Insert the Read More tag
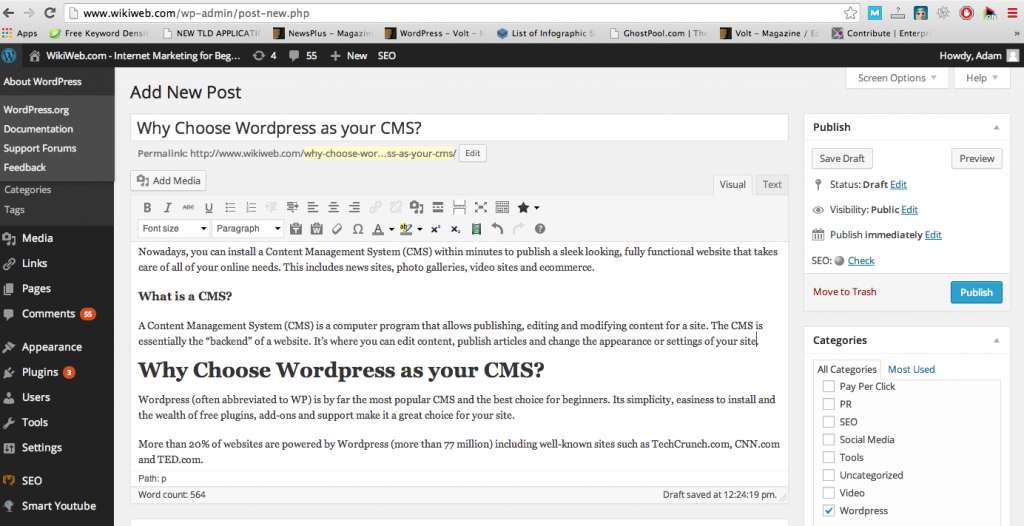The image size is (1024, 526). [x=438, y=208]
